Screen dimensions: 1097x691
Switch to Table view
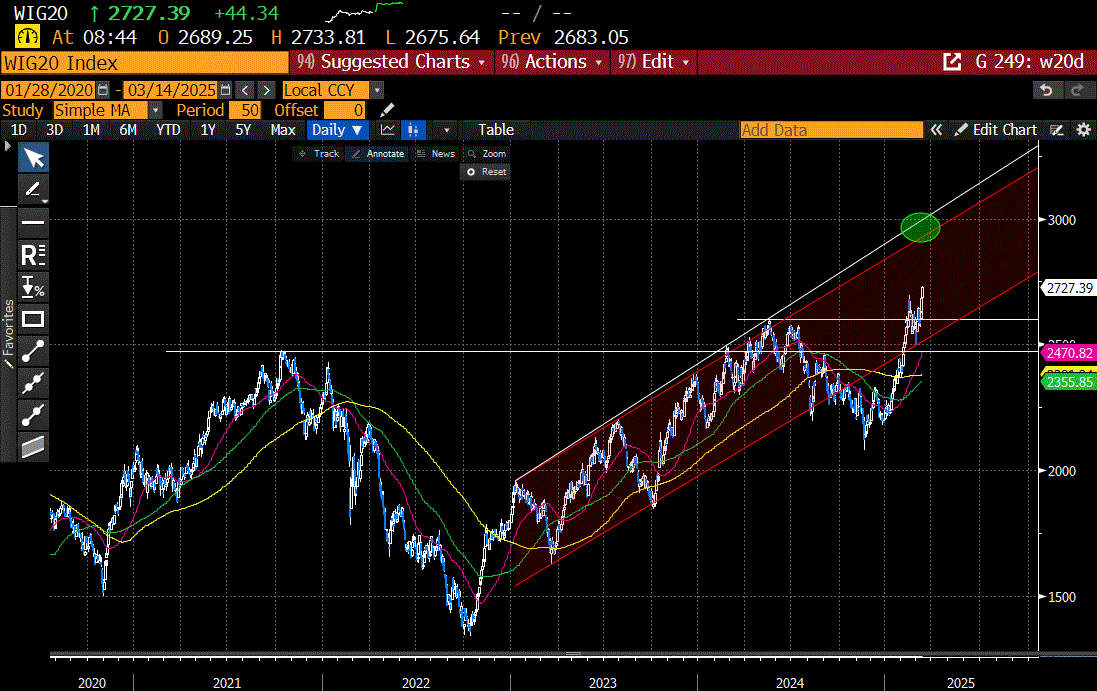coord(496,130)
